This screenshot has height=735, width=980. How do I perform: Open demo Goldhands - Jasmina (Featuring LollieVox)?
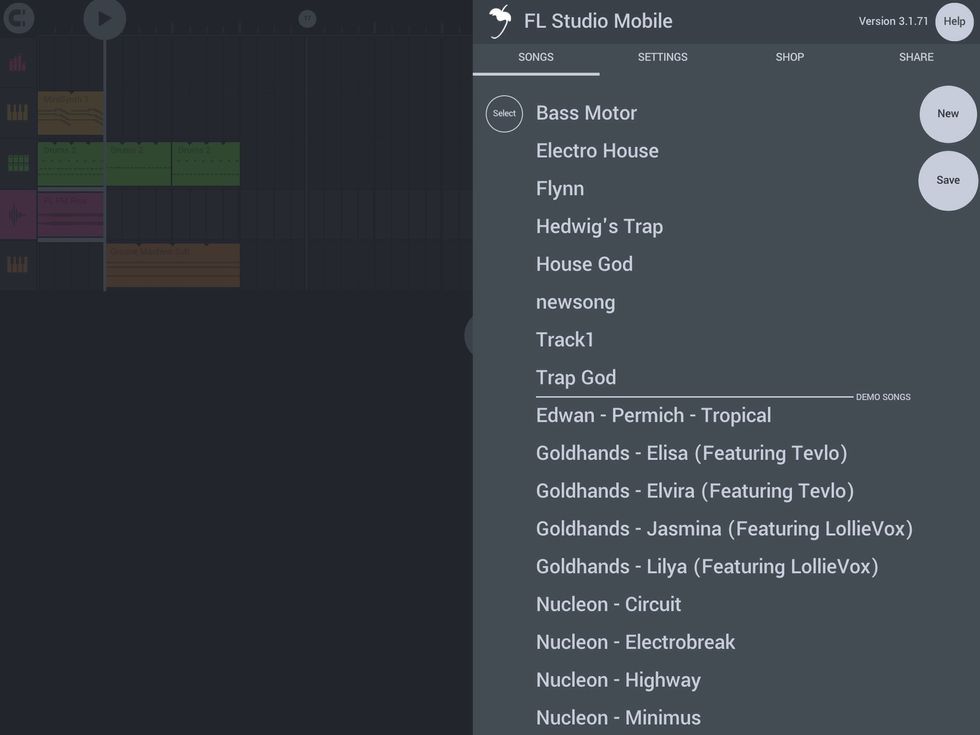[x=724, y=529]
